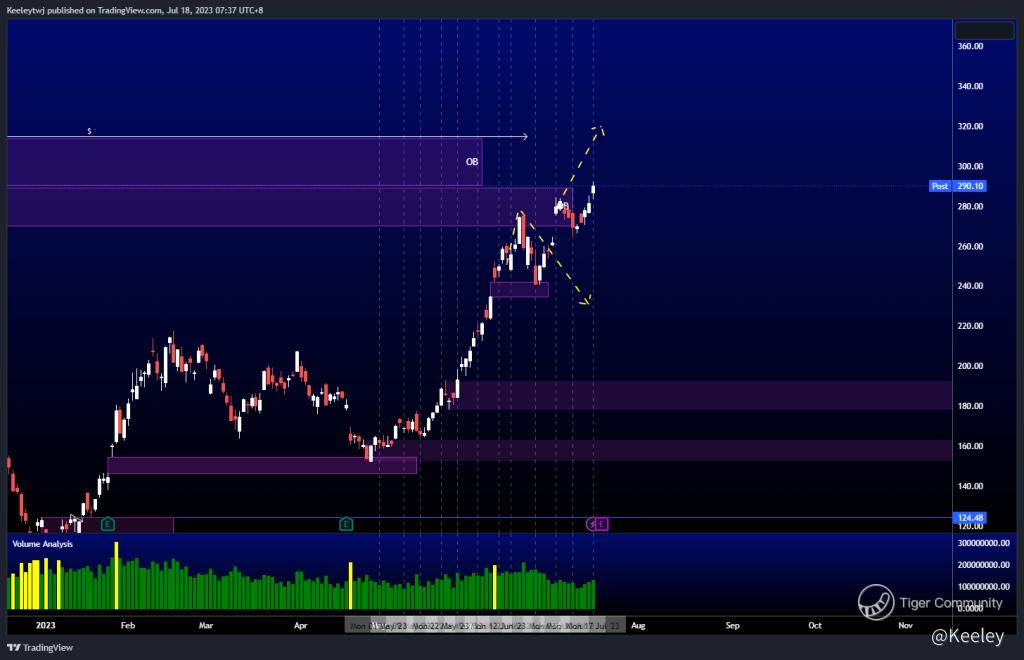Select the Post 290.10 price label
The image size is (1024, 660).
pyautogui.click(x=957, y=186)
